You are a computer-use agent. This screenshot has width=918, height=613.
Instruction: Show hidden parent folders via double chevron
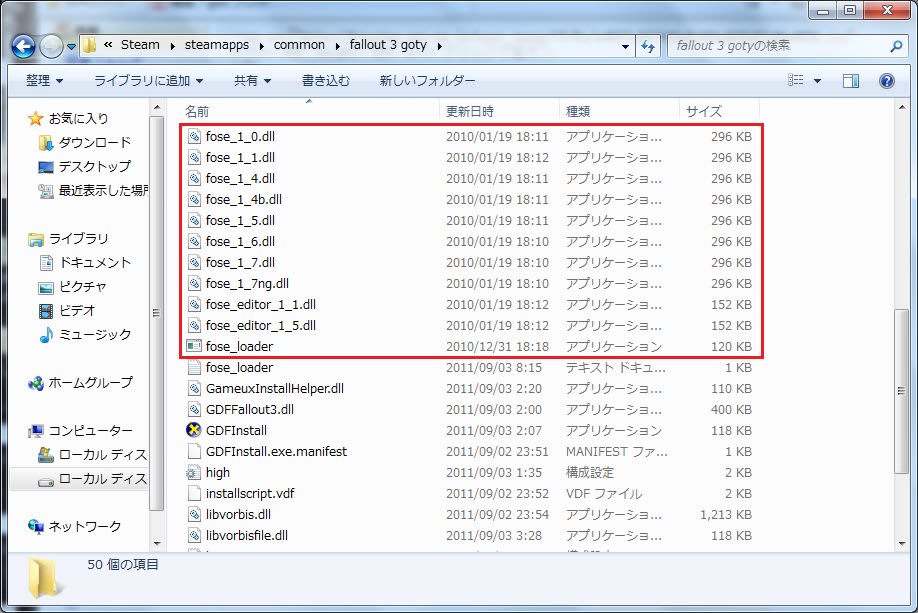[108, 45]
